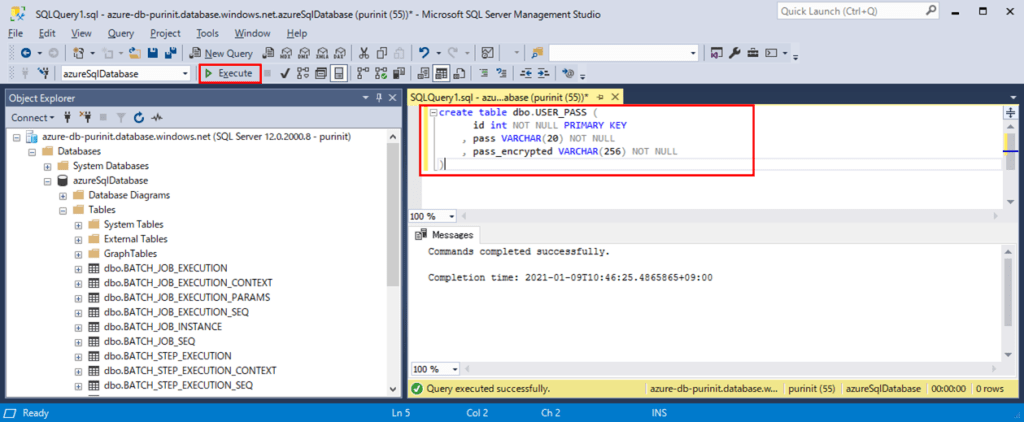This screenshot has height=422, width=1024.
Task: Click the Execute button
Action: (x=230, y=73)
